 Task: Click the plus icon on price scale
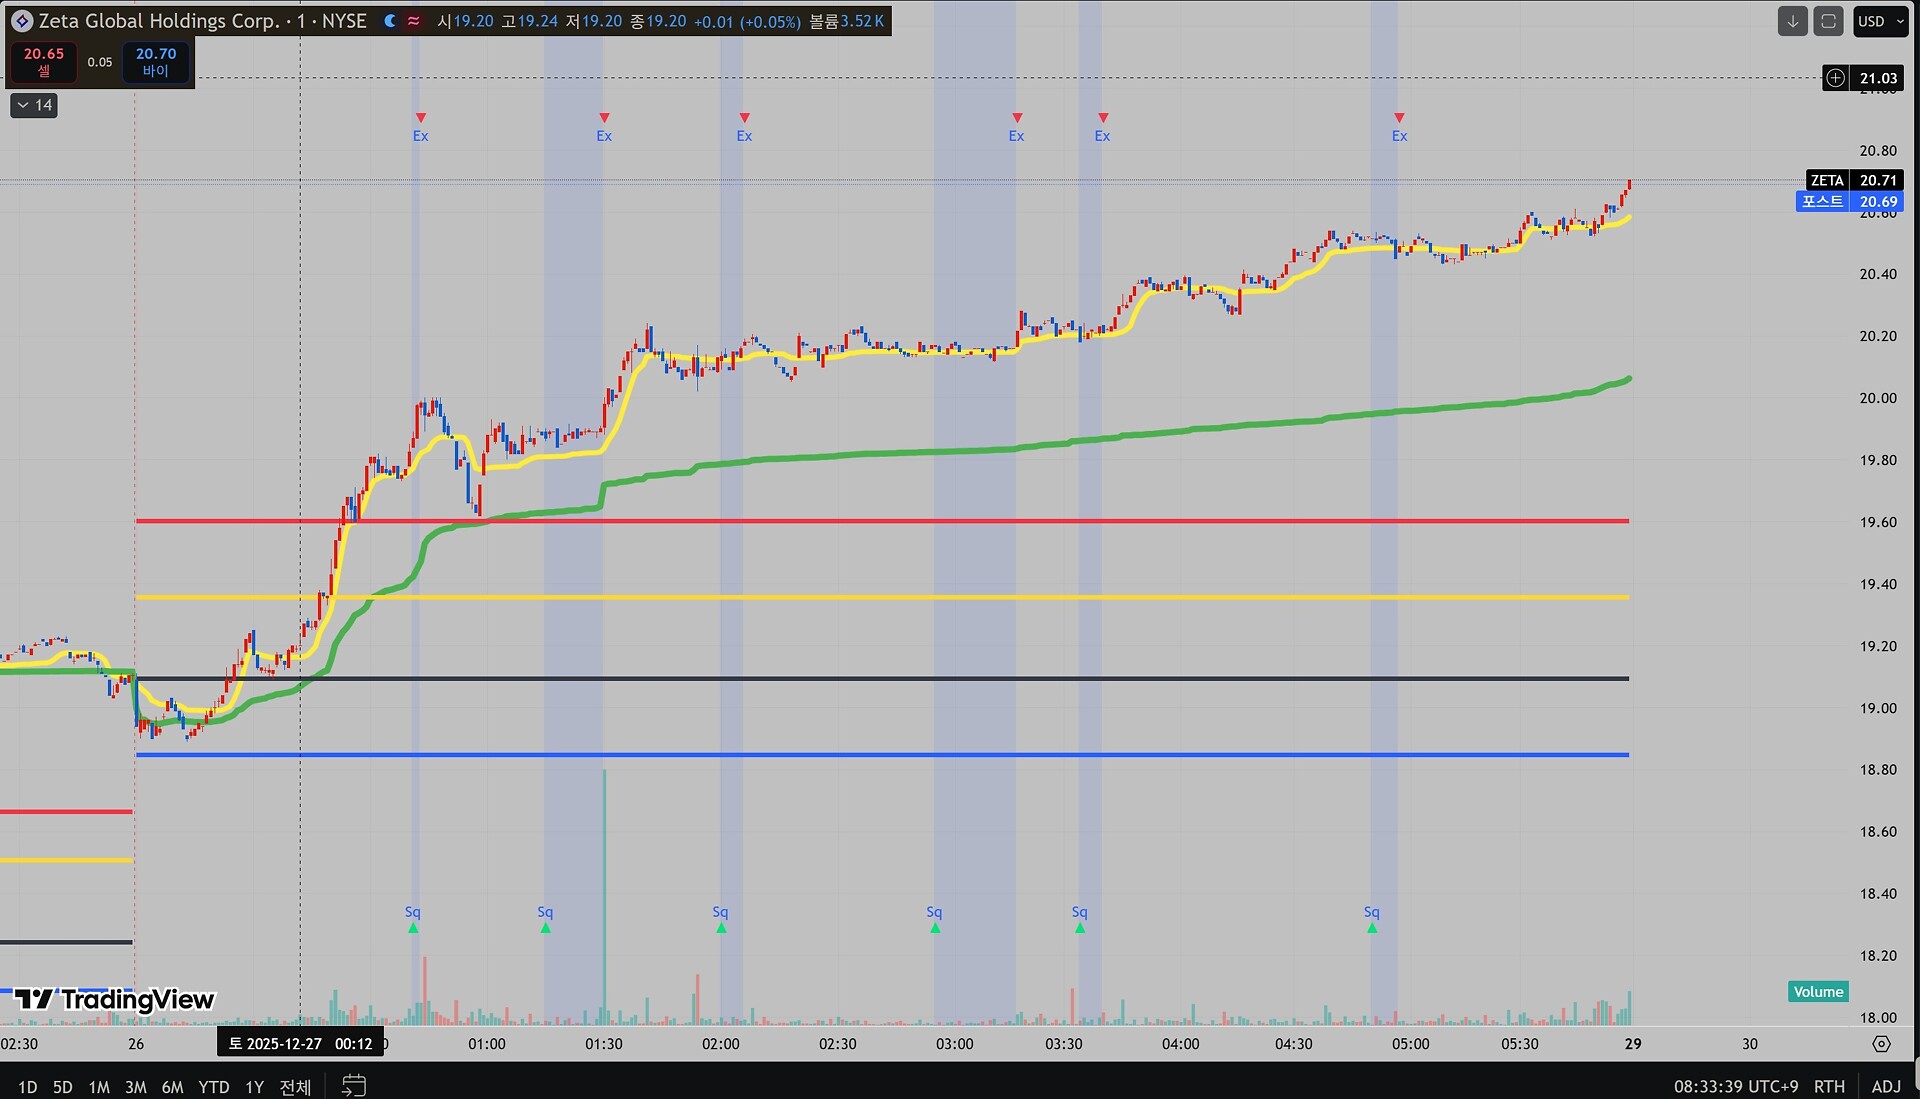click(x=1835, y=78)
